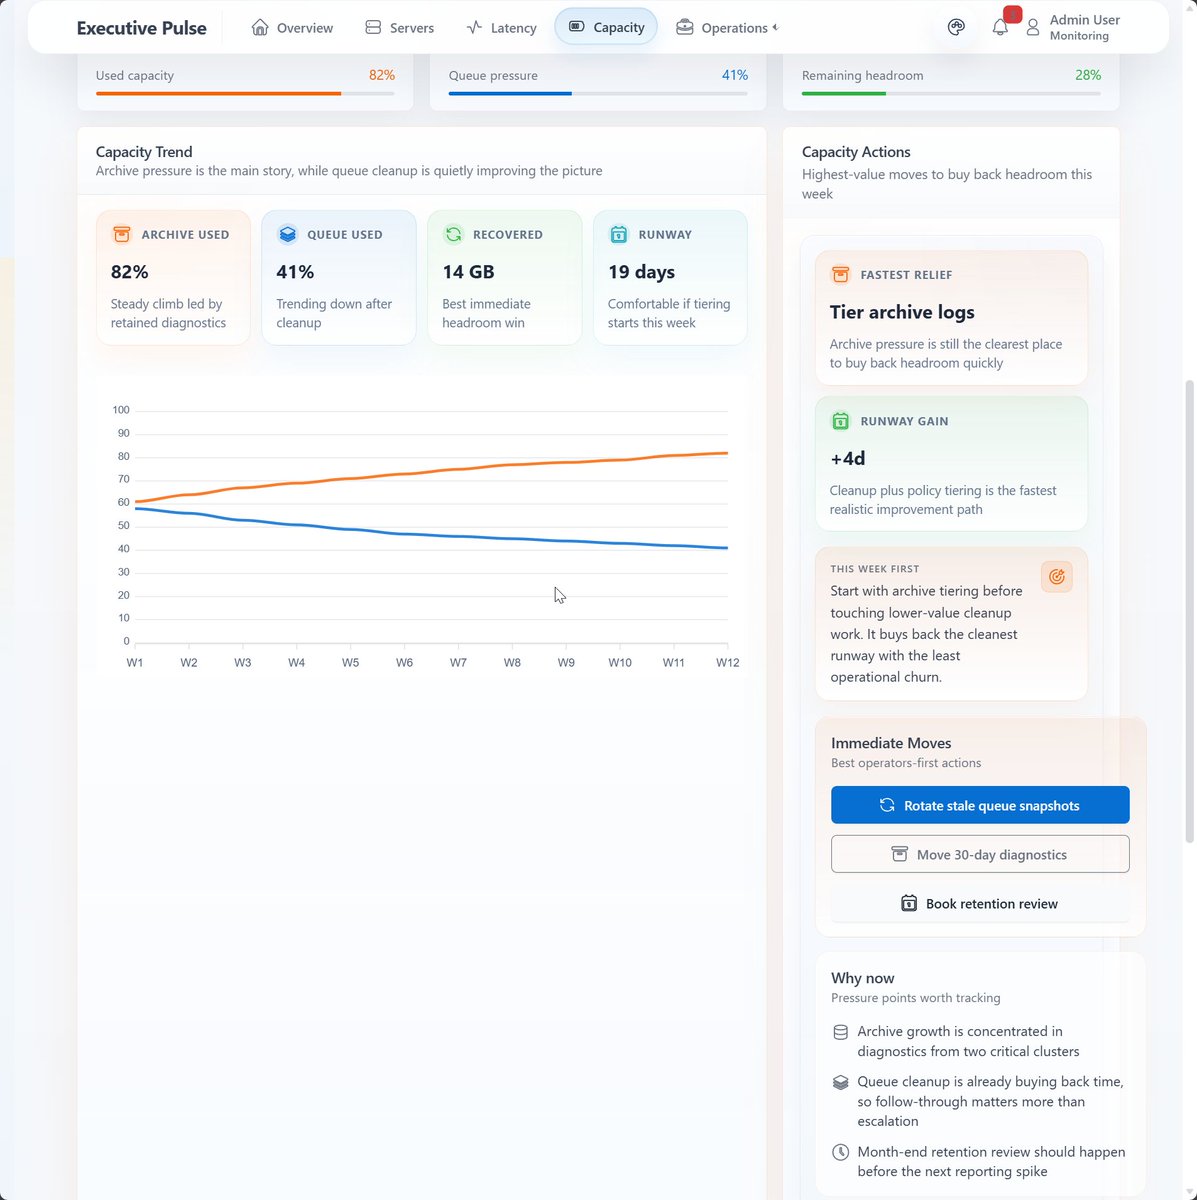1197x1200 pixels.
Task: Click the Runway Gain calendar icon
Action: tap(840, 421)
